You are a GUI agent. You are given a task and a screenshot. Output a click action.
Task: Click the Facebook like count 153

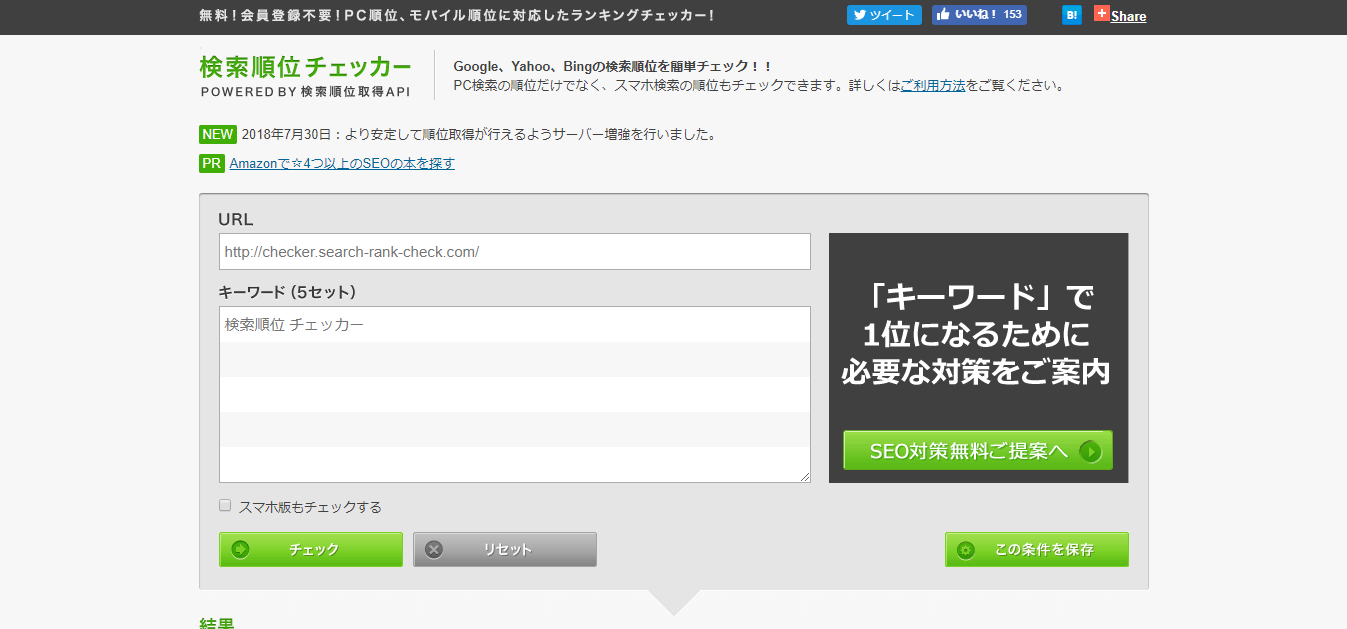pos(1012,15)
